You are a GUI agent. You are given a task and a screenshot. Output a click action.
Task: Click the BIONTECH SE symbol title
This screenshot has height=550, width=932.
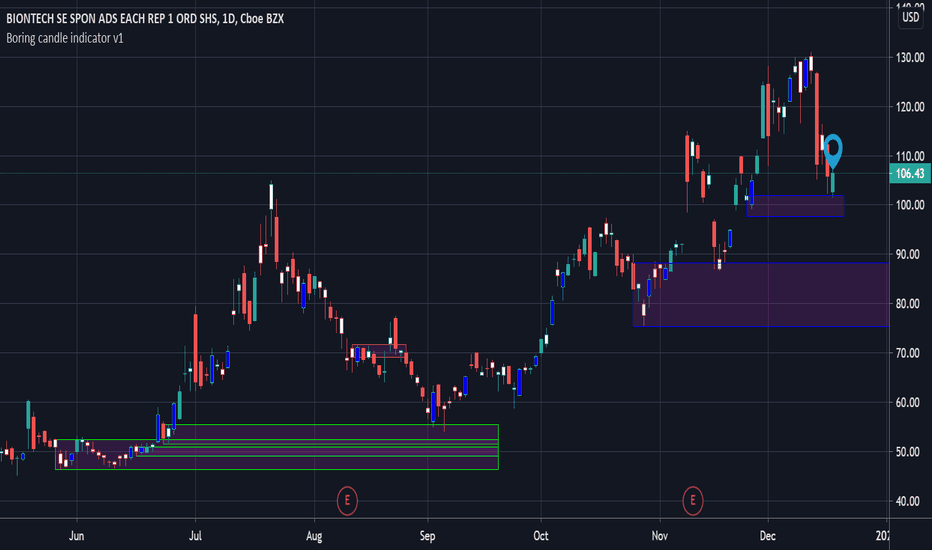click(x=145, y=19)
